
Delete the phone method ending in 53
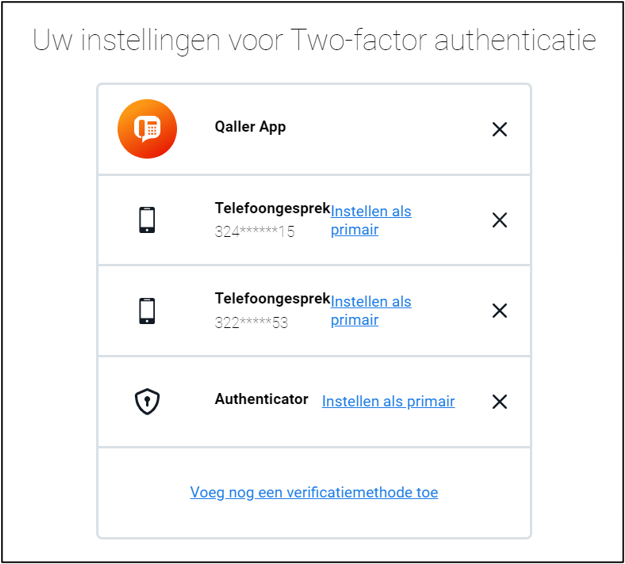click(499, 310)
